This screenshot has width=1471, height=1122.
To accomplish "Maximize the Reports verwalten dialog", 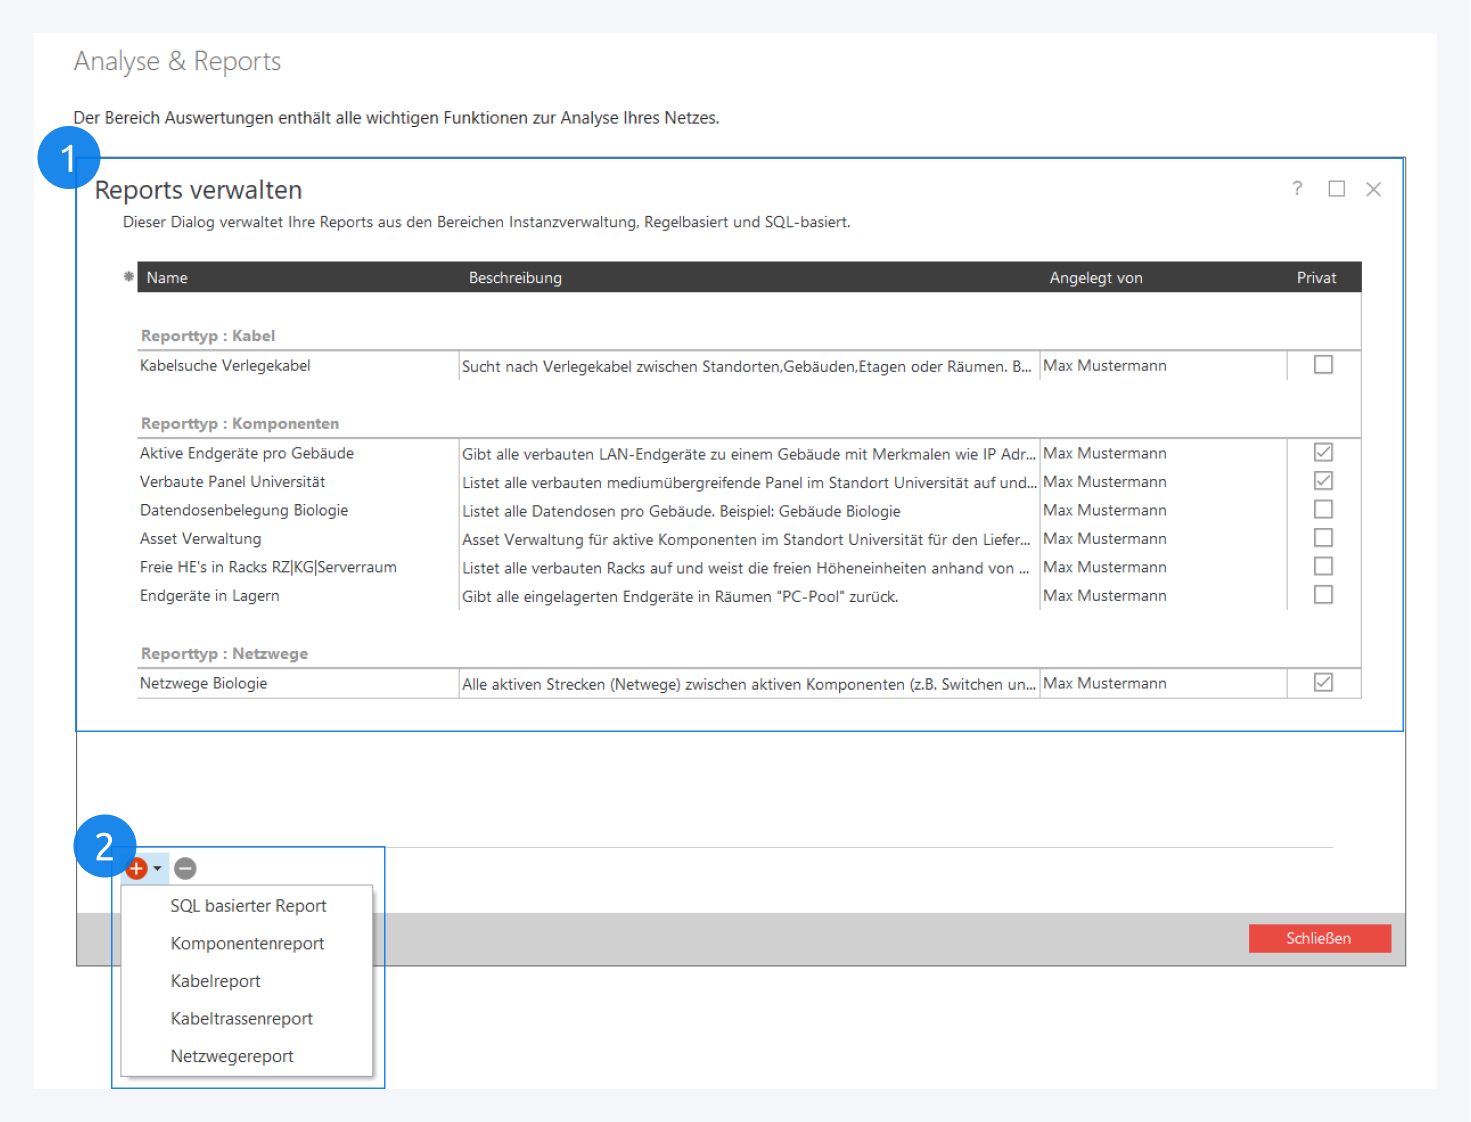I will [1336, 189].
